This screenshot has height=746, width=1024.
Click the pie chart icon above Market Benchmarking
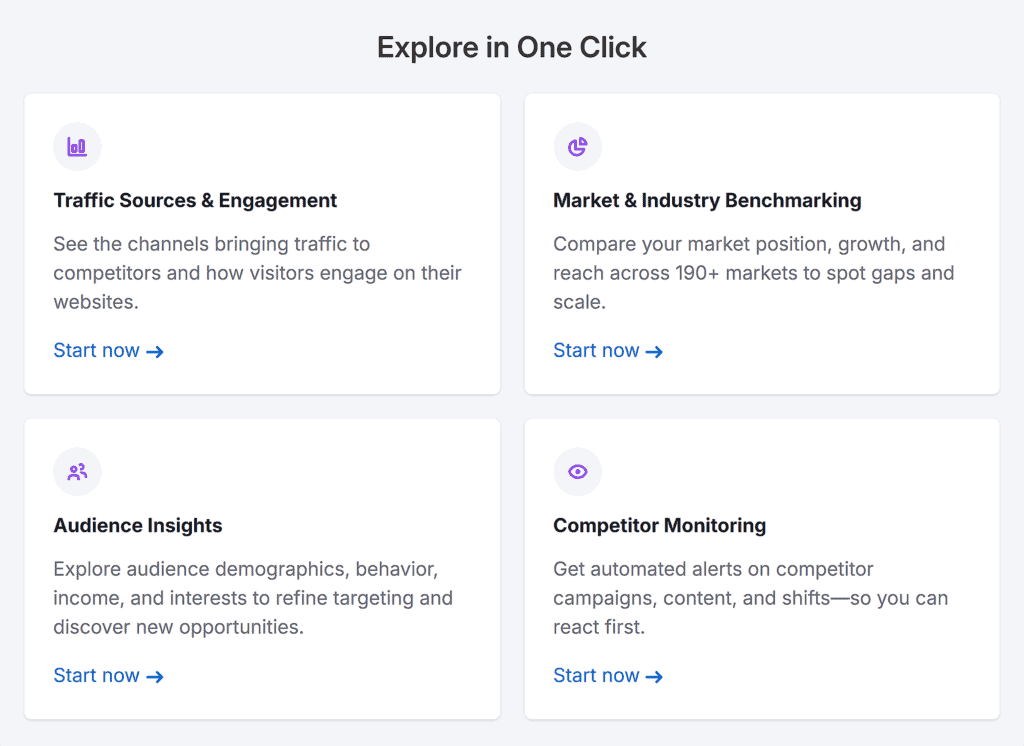tap(577, 146)
